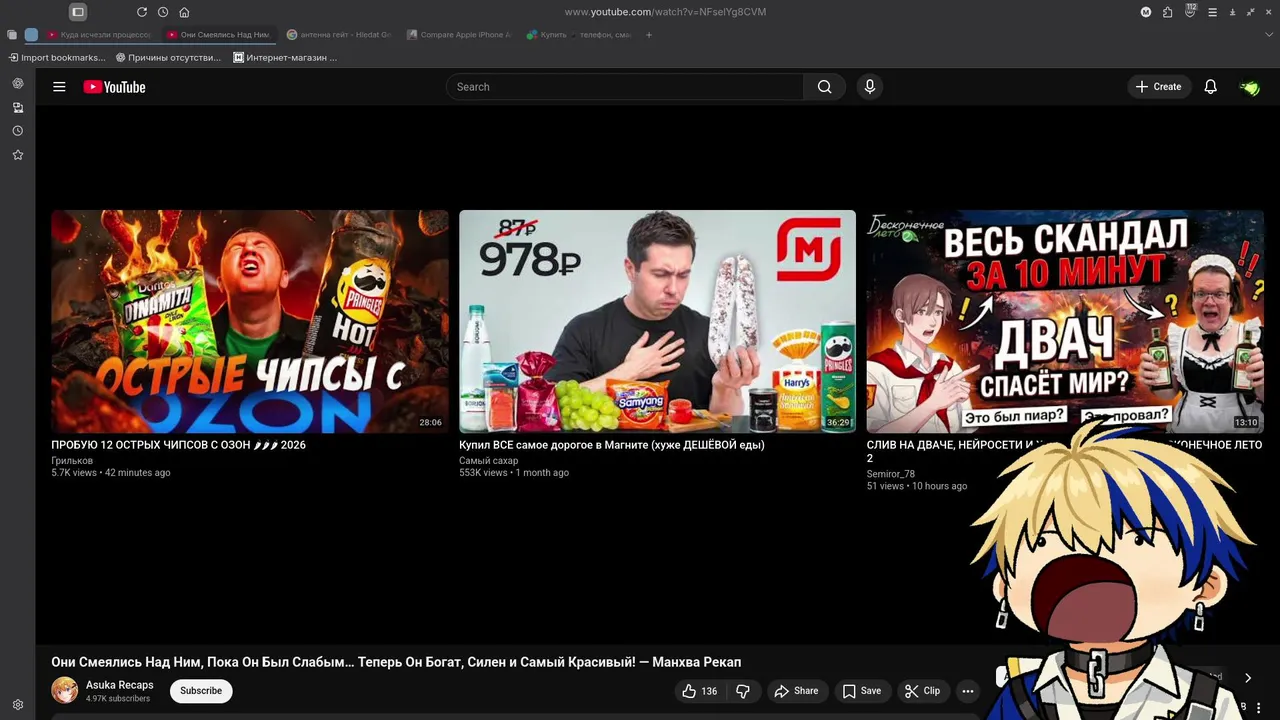The width and height of the screenshot is (1280, 720).
Task: Click "5.7K views • 42 minutes ago" text
Action: (111, 473)
